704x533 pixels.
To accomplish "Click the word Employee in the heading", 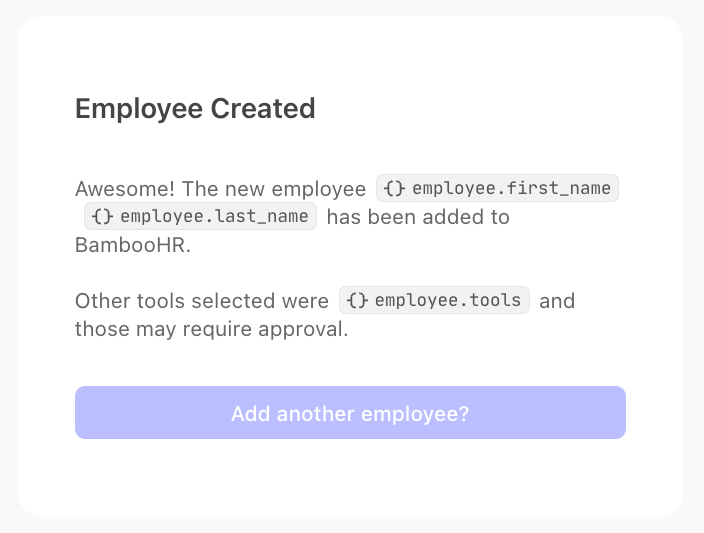I will coord(139,110).
